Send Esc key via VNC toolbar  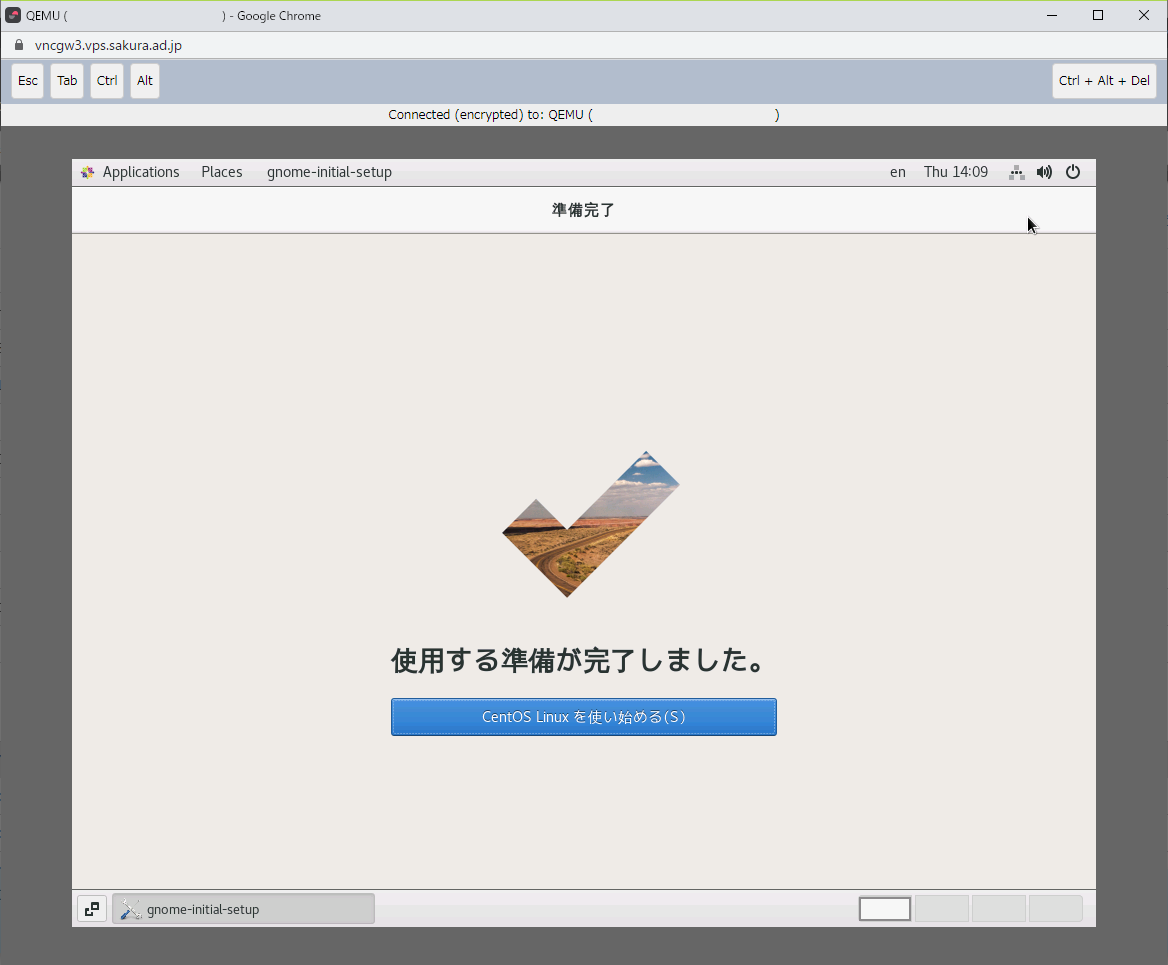(x=28, y=81)
